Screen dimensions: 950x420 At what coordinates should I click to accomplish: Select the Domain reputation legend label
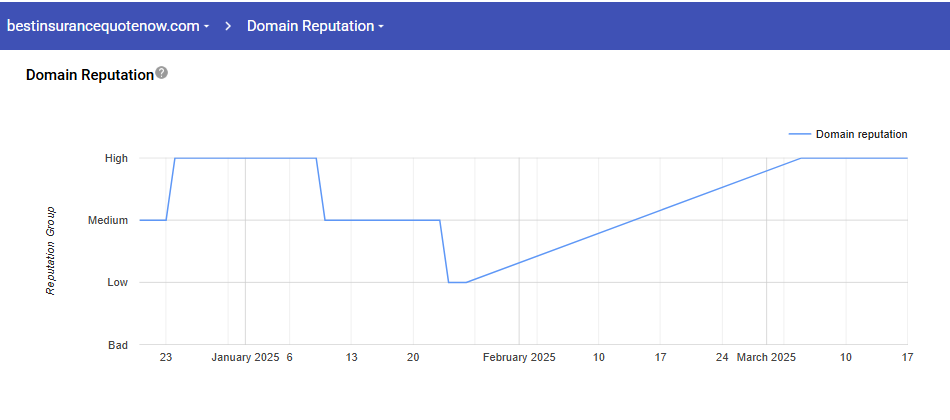861,134
